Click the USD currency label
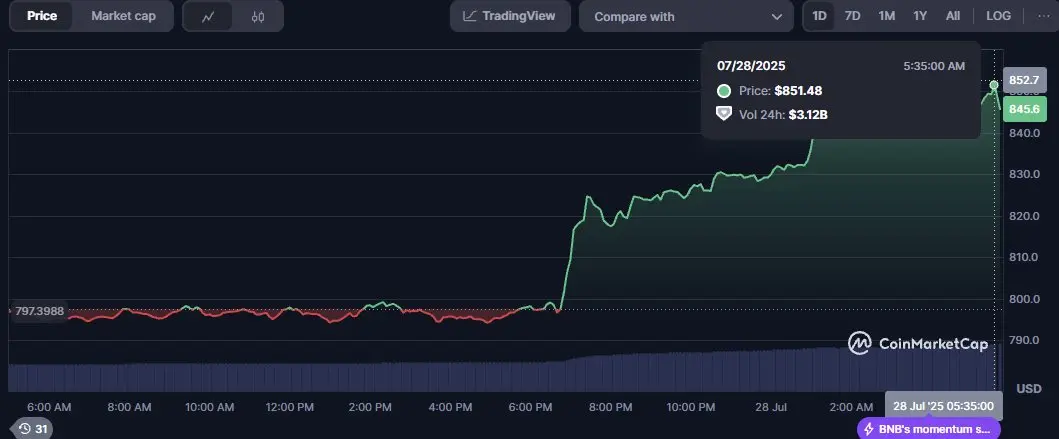 [x=1029, y=389]
